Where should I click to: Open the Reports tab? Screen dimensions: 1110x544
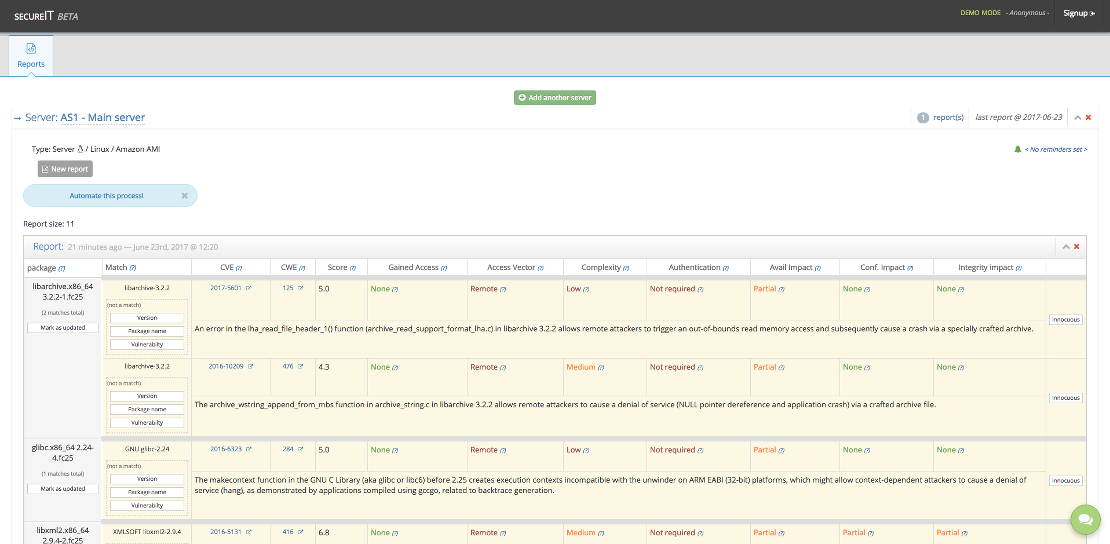(x=31, y=55)
